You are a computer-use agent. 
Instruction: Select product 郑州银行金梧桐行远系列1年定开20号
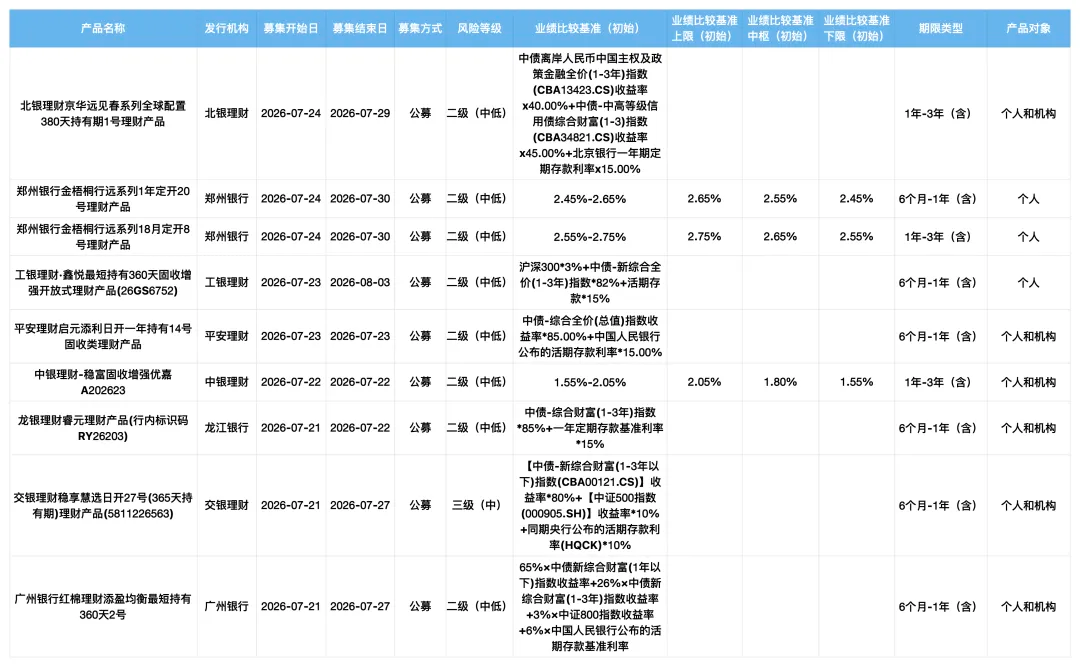tap(103, 198)
